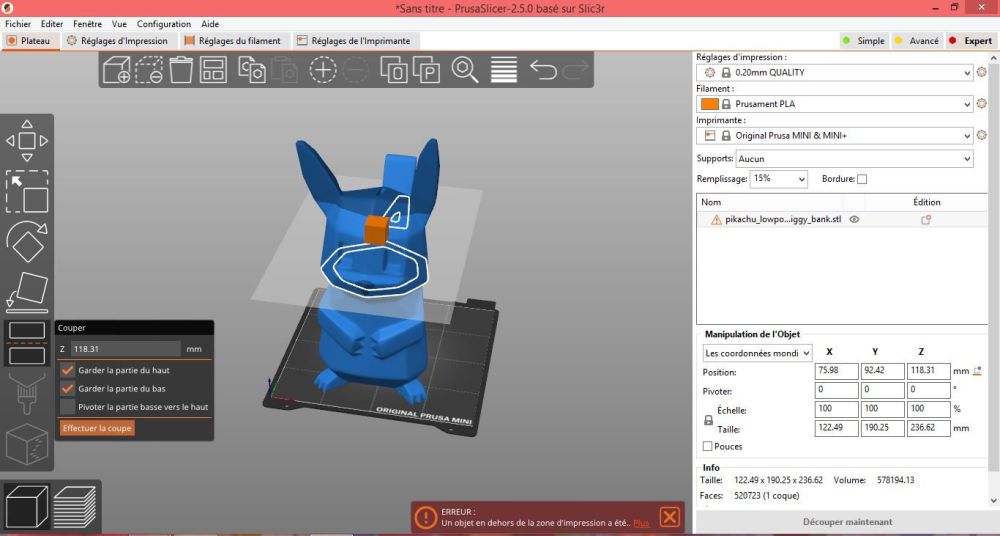This screenshot has width=1000, height=536.
Task: Open the Configuration menu
Action: tap(163, 24)
